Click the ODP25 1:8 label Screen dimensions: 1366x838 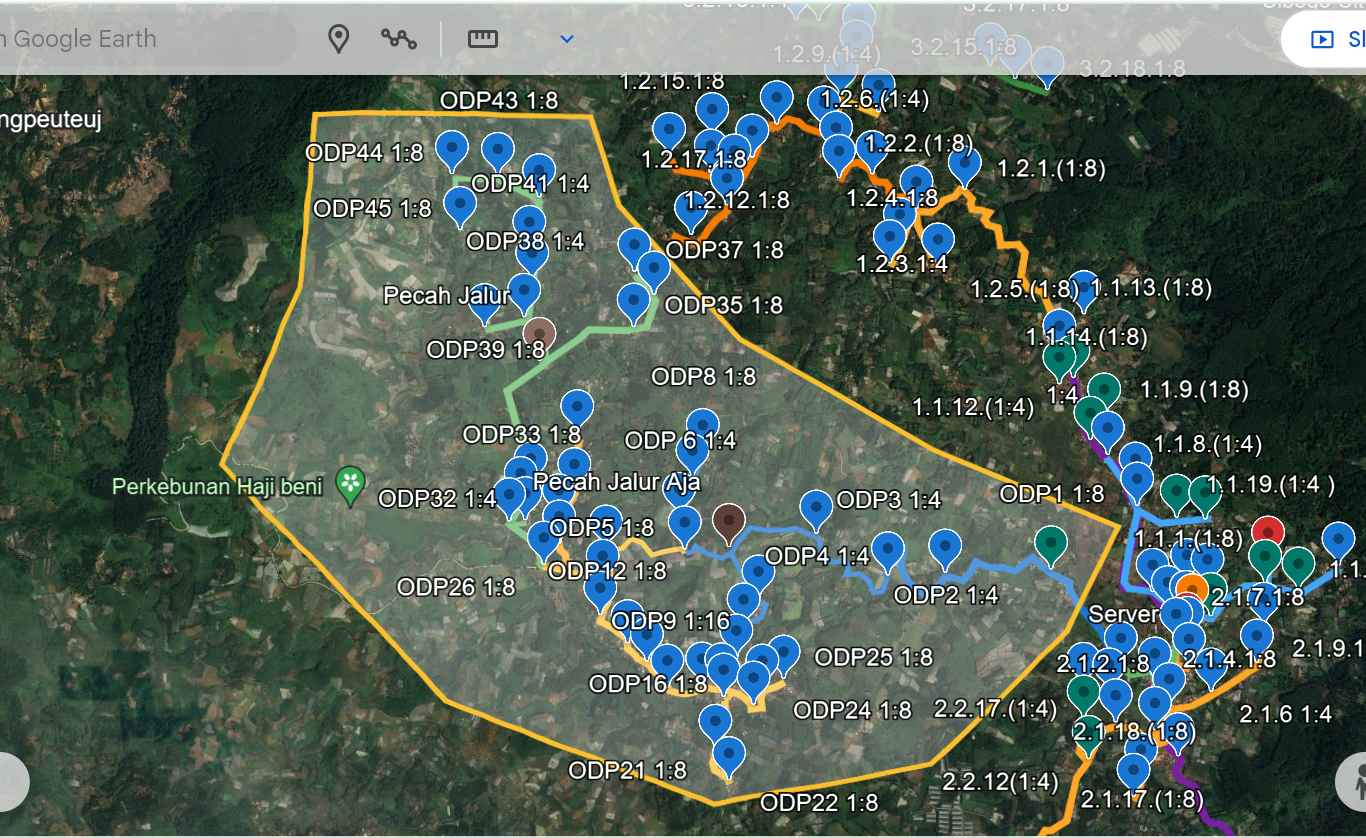(873, 657)
